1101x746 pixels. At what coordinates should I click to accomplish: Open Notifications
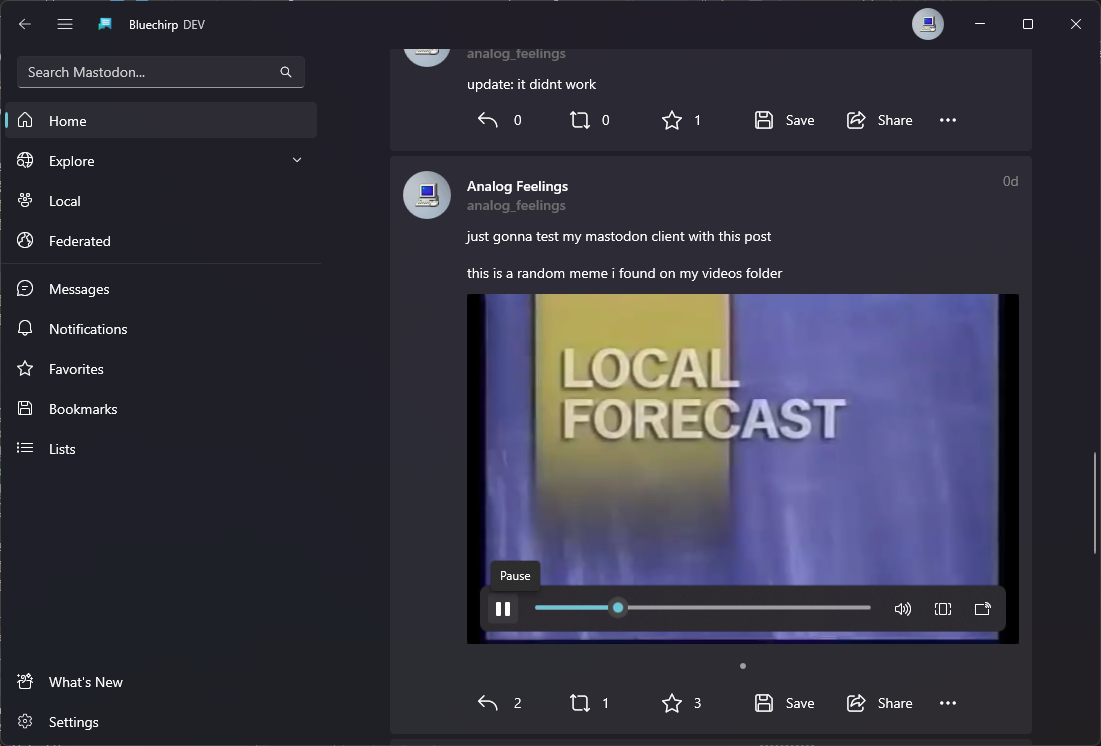[x=161, y=329]
